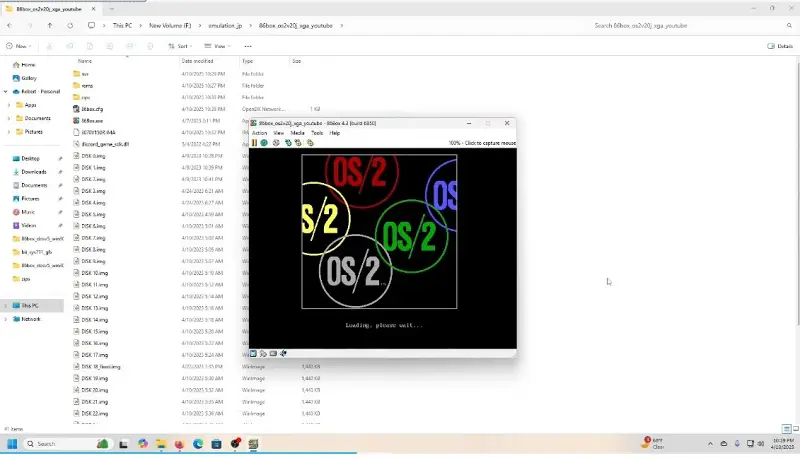Open See more ellipsis menu
The image size is (800, 458).
pyautogui.click(x=248, y=46)
